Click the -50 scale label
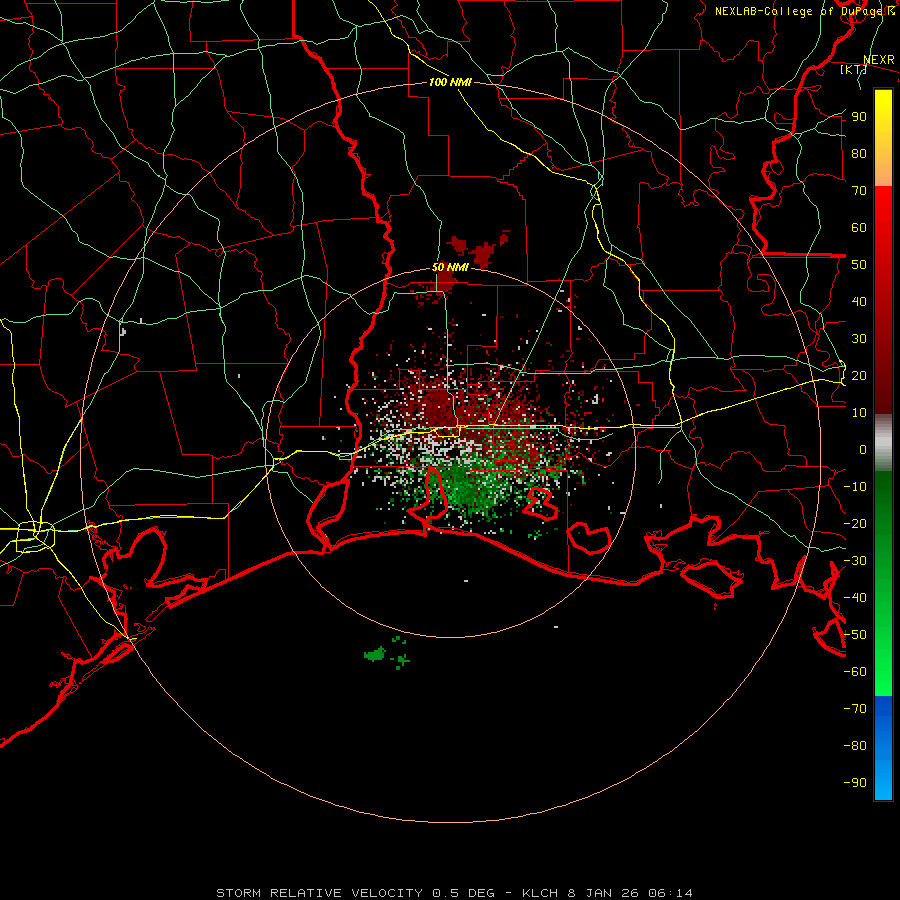This screenshot has width=900, height=900. (855, 635)
